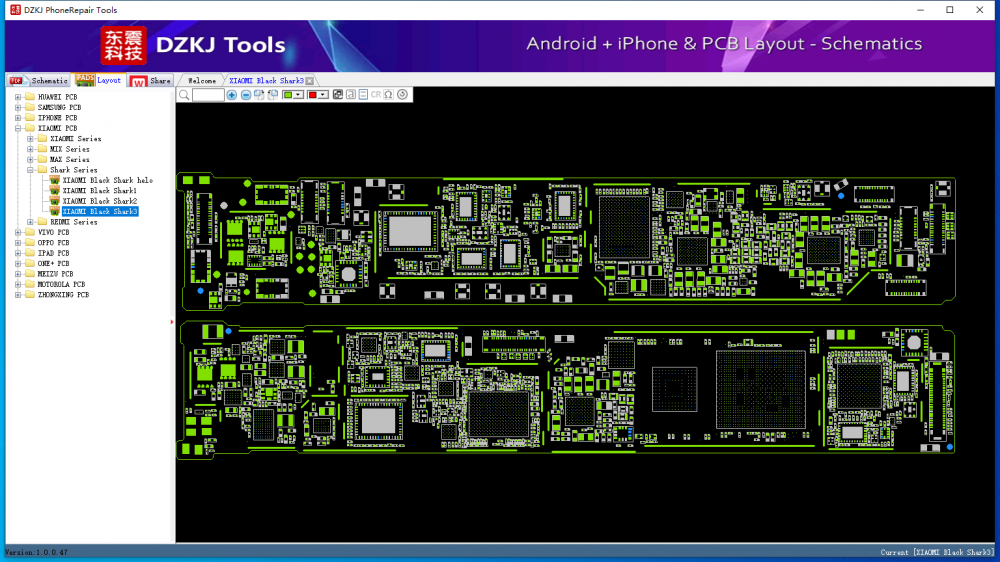Click the overlapping squares layer icon

point(338,95)
